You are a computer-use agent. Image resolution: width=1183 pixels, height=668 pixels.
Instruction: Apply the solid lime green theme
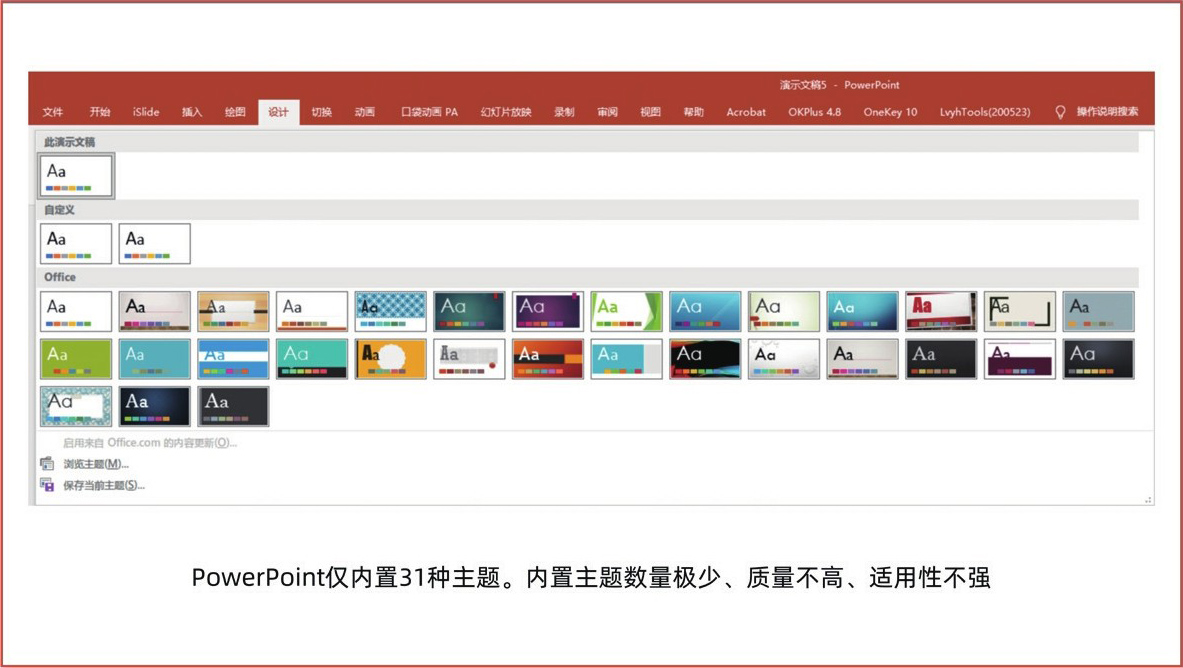[x=75, y=359]
